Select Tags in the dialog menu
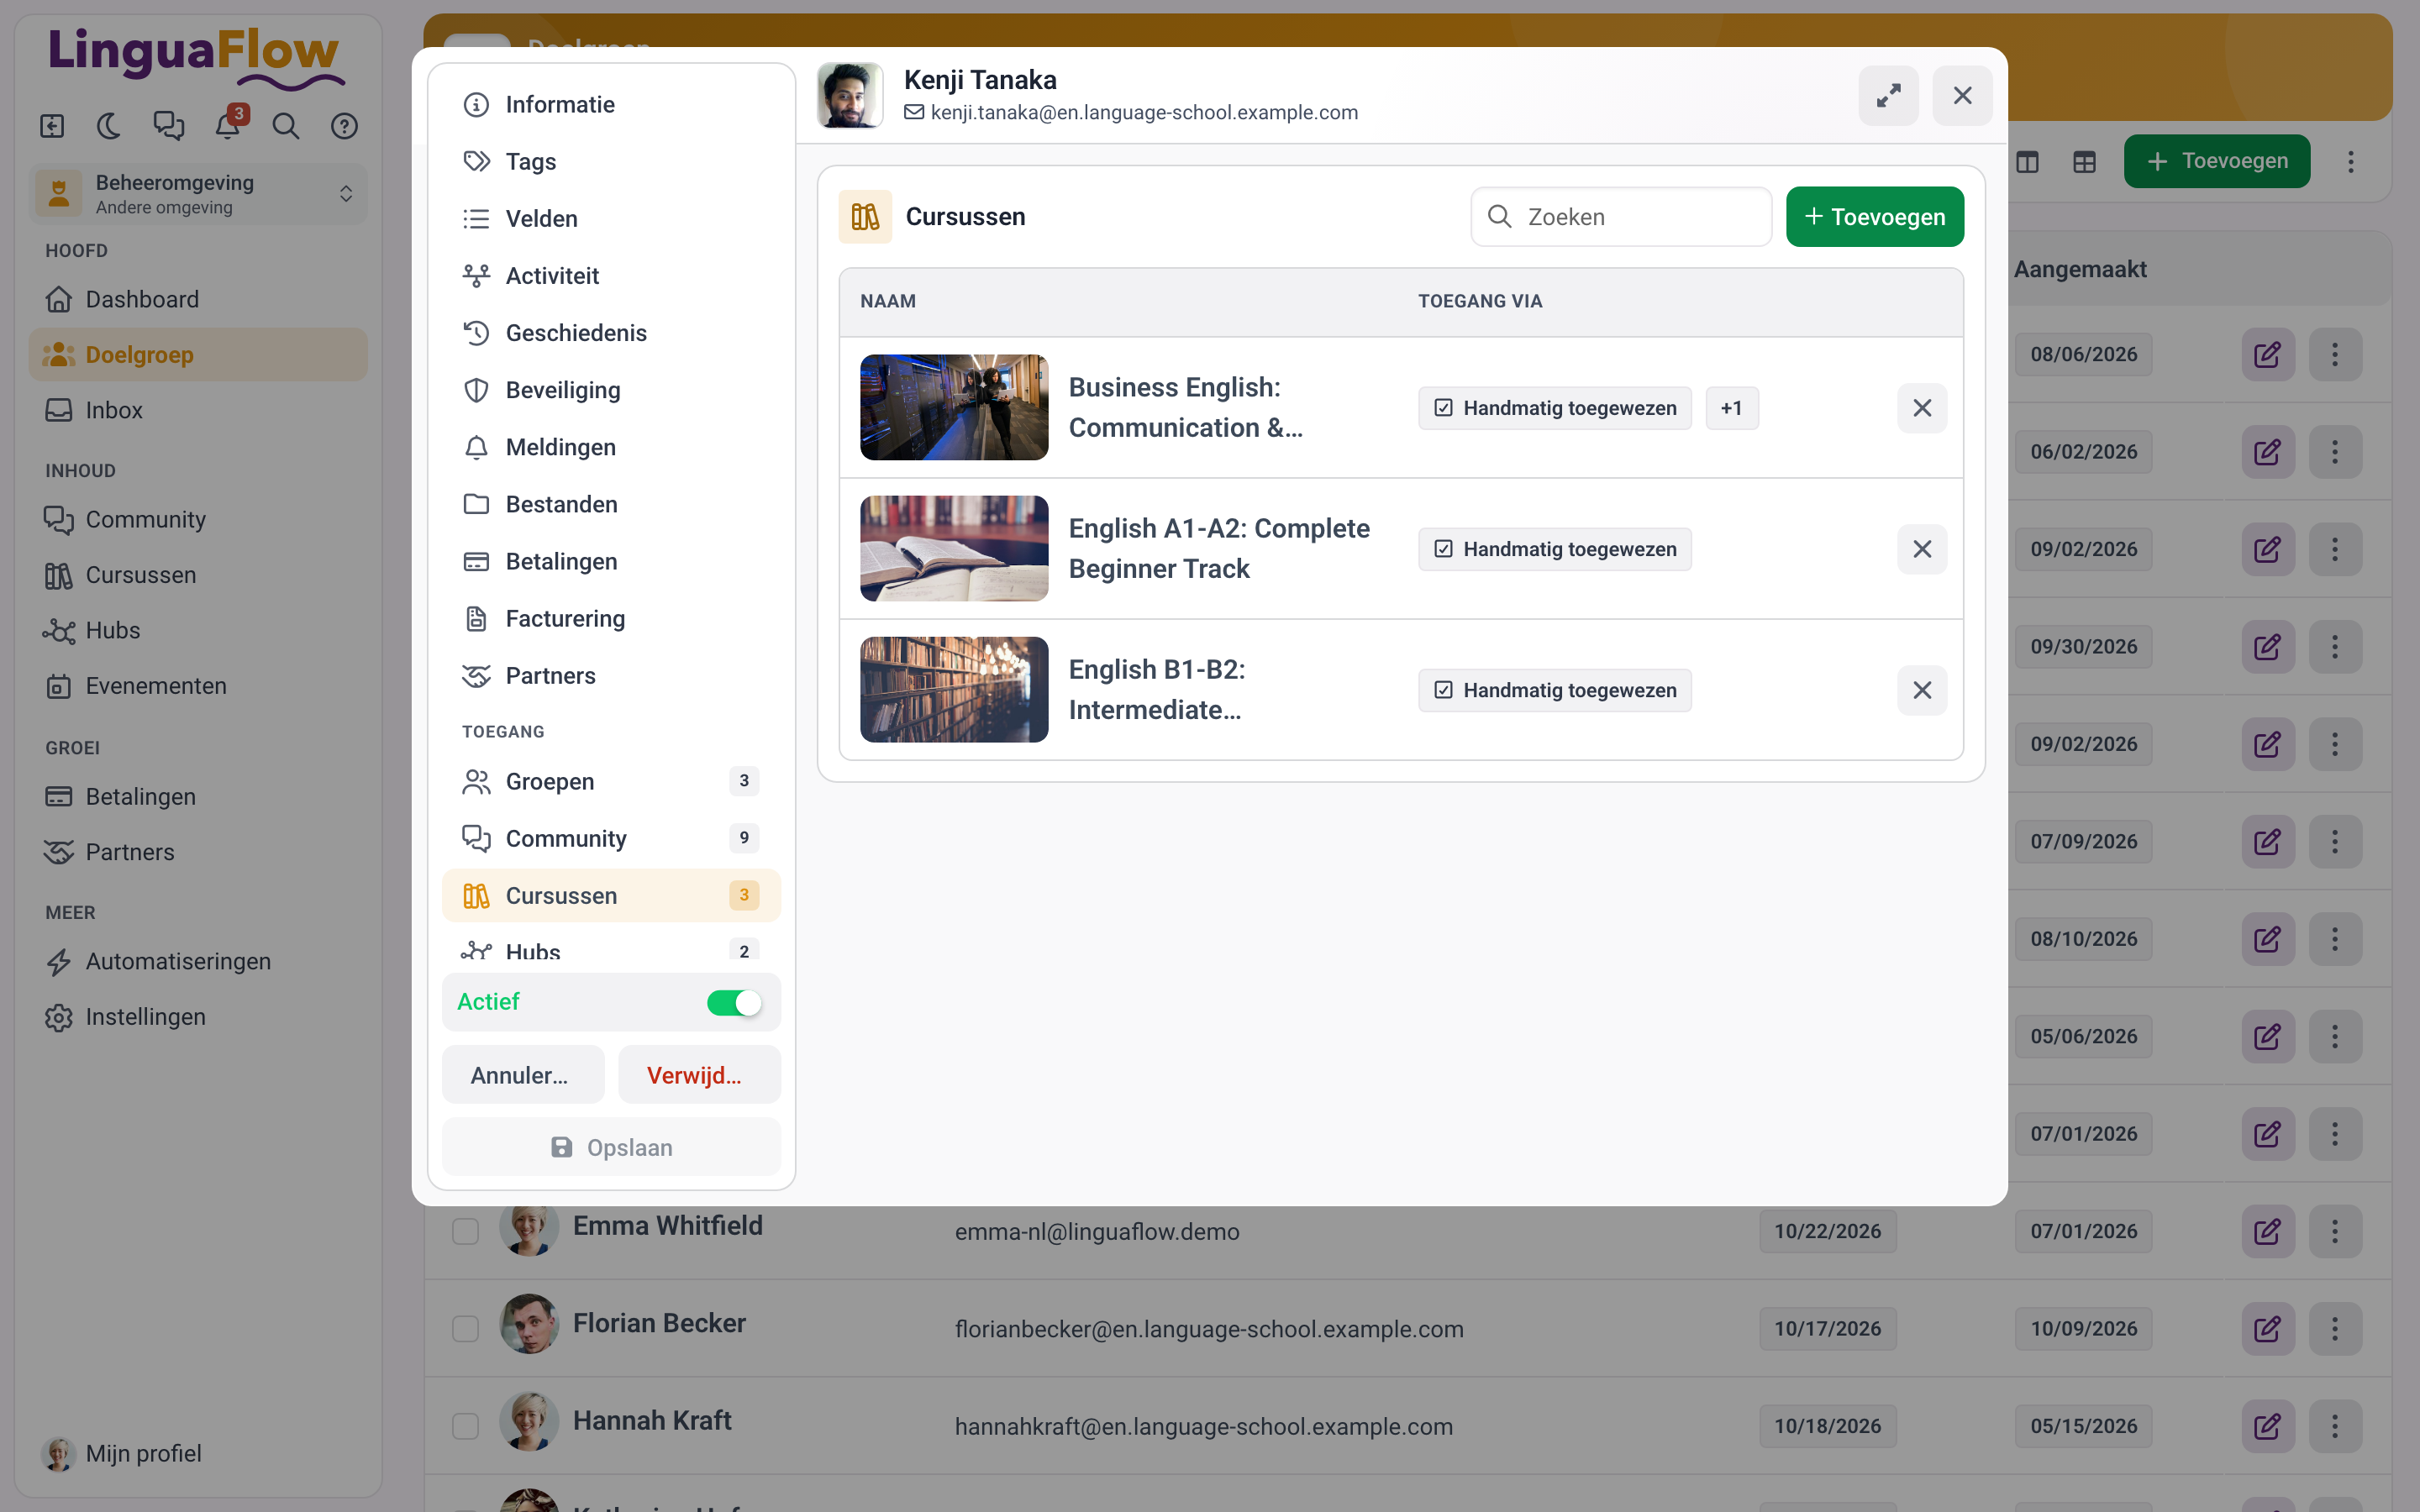 pos(611,161)
